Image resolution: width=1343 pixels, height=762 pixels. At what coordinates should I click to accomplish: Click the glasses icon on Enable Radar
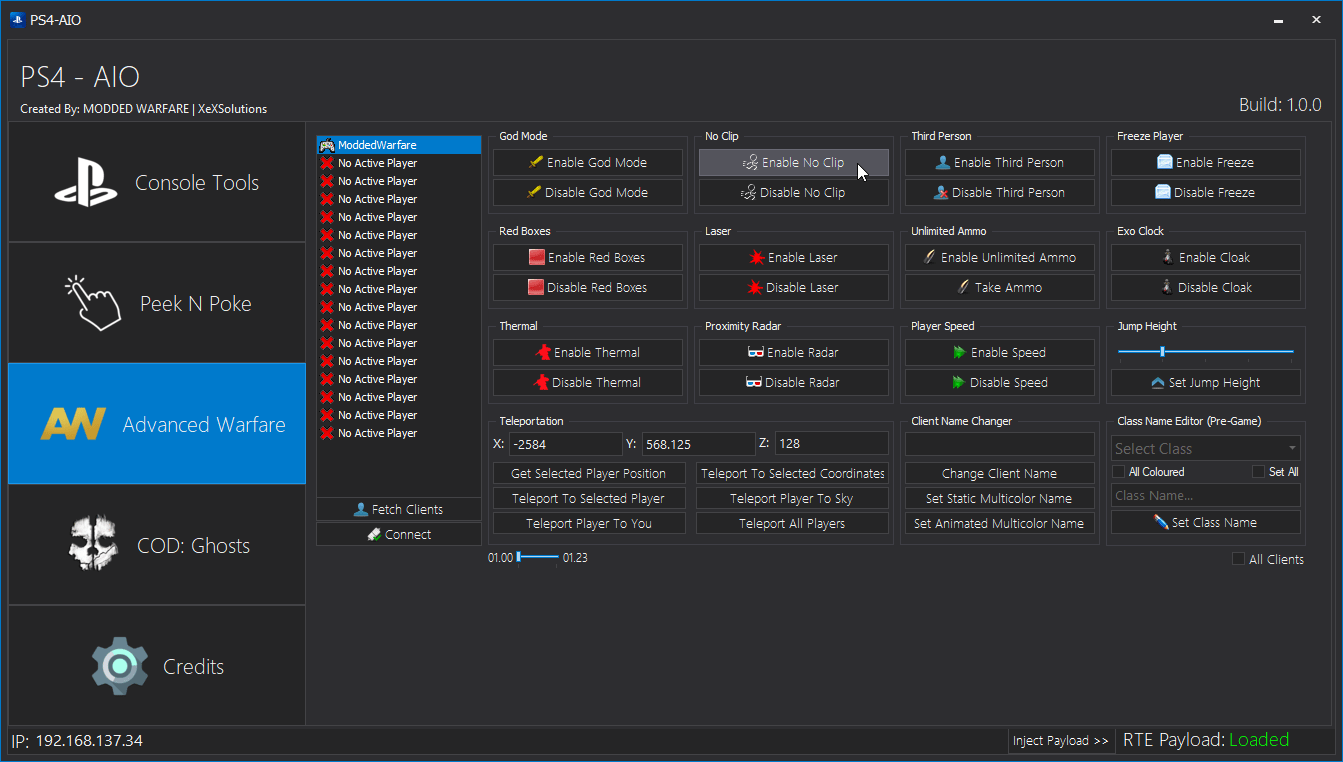click(x=756, y=352)
